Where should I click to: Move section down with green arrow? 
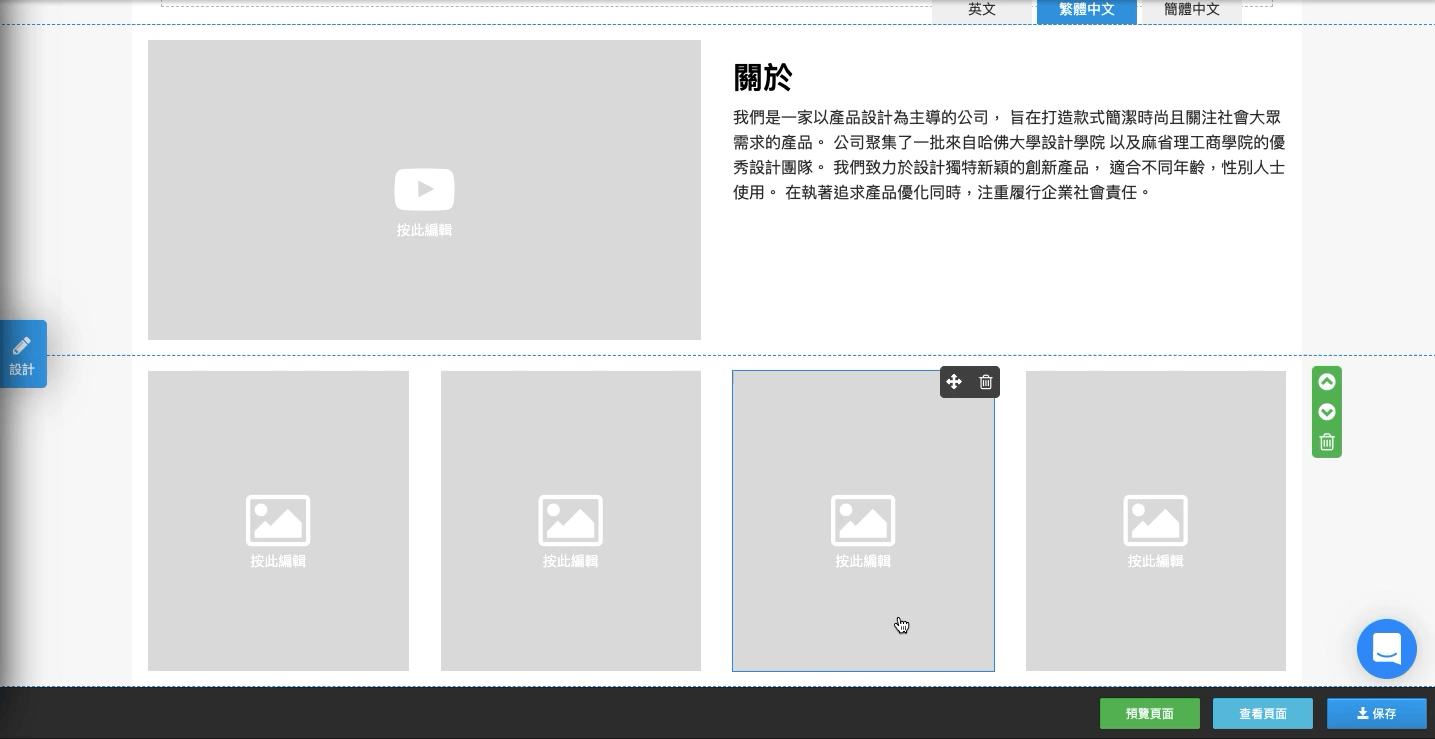point(1327,412)
